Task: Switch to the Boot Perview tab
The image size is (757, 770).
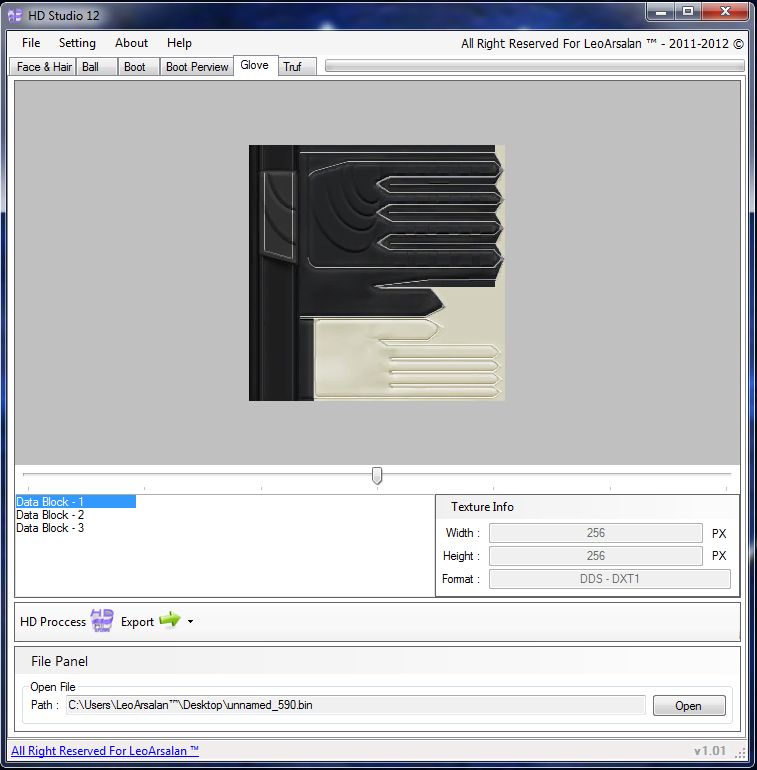Action: point(197,67)
